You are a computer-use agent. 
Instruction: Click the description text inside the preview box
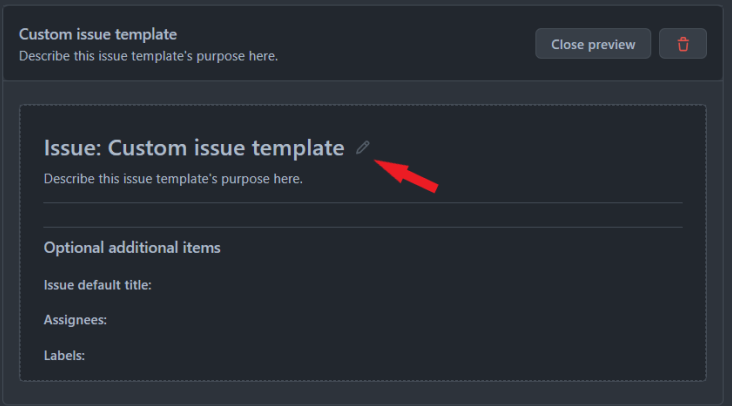(173, 179)
